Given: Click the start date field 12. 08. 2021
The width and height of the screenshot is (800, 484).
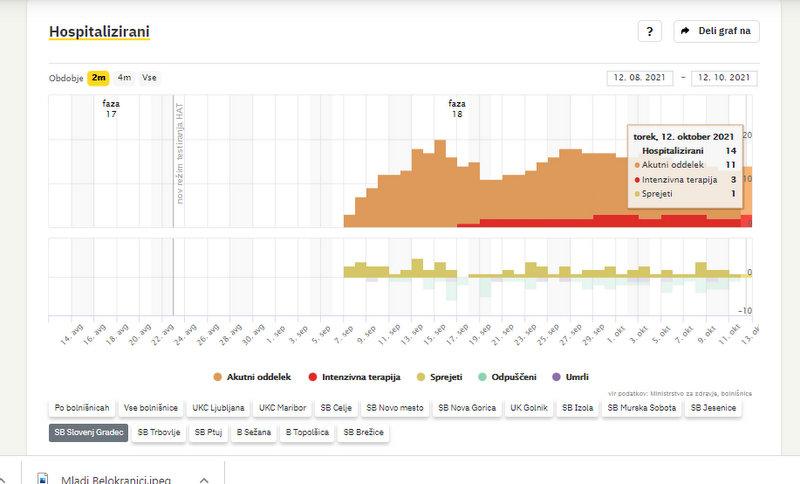Looking at the screenshot, I should [x=641, y=79].
